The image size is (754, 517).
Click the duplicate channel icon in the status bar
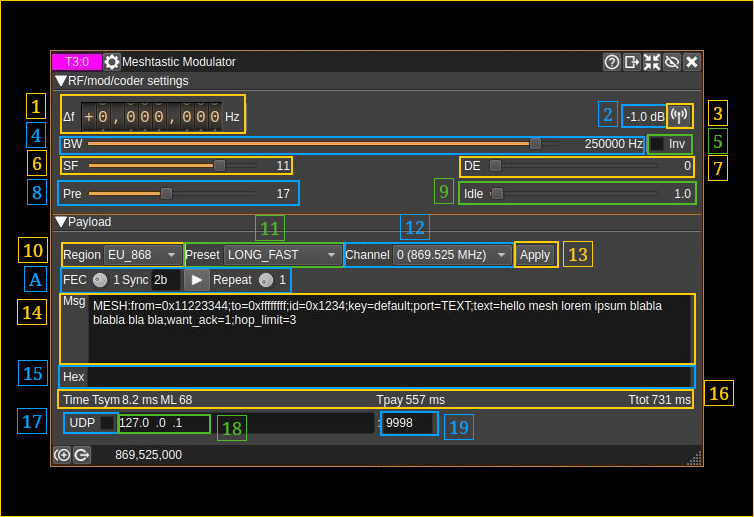(x=82, y=455)
